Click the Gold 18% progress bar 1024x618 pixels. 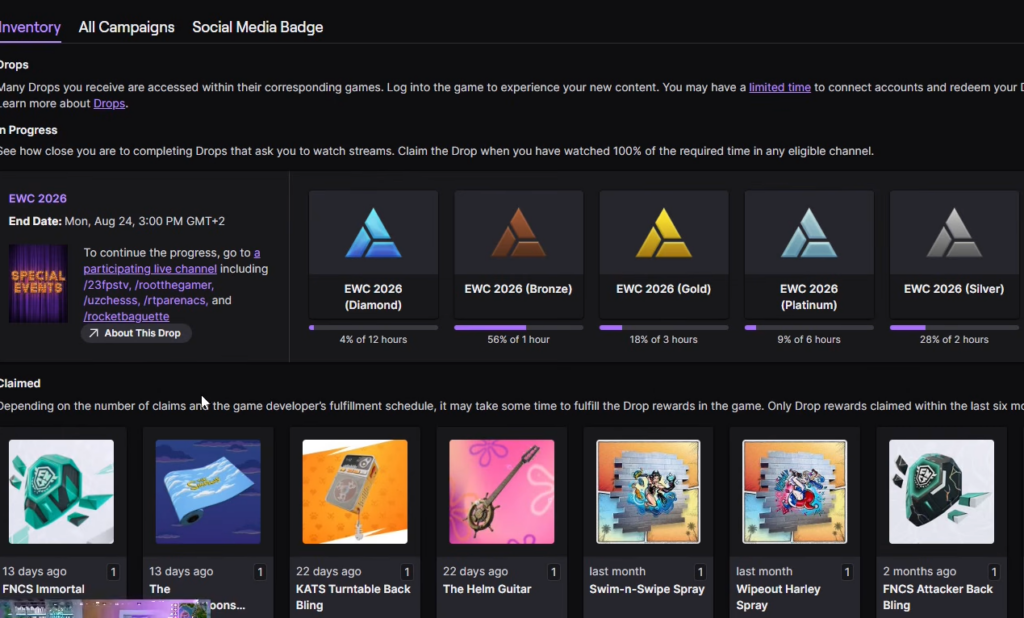[664, 327]
